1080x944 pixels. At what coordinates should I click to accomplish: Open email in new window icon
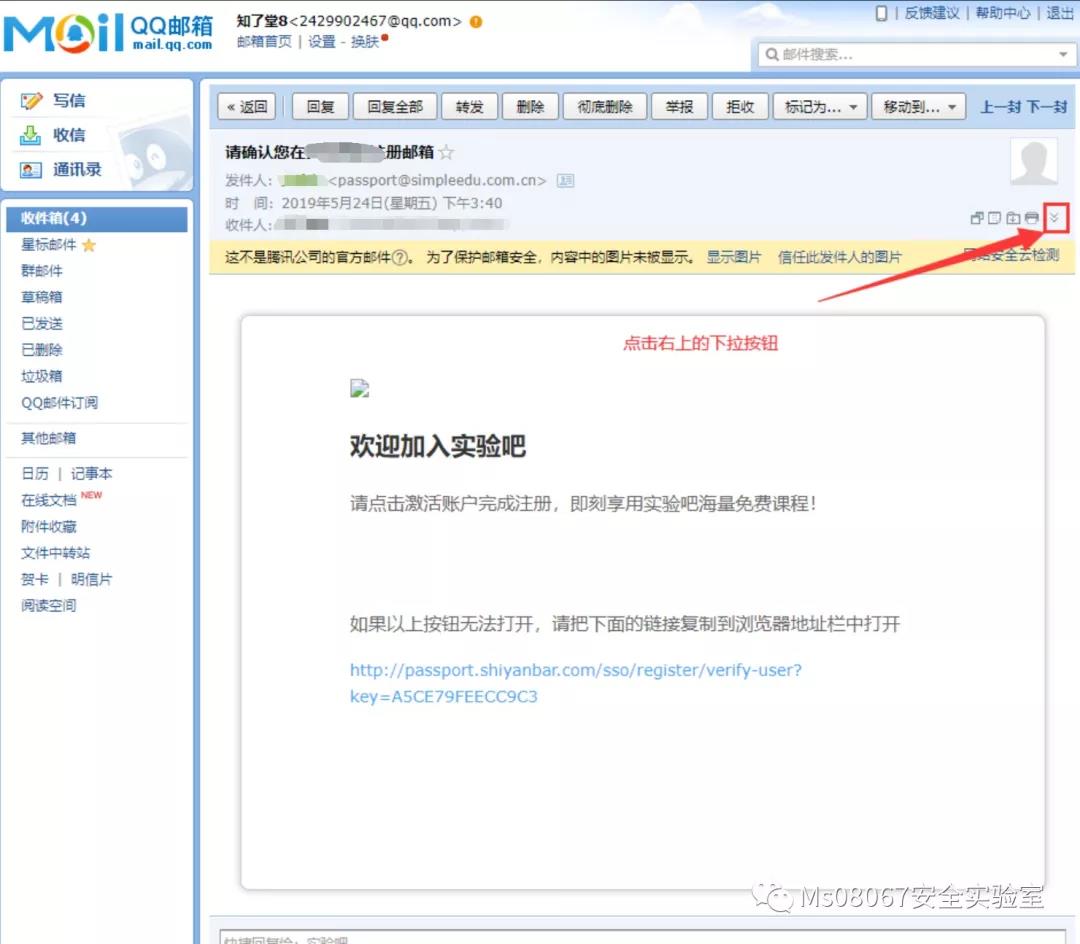point(977,219)
